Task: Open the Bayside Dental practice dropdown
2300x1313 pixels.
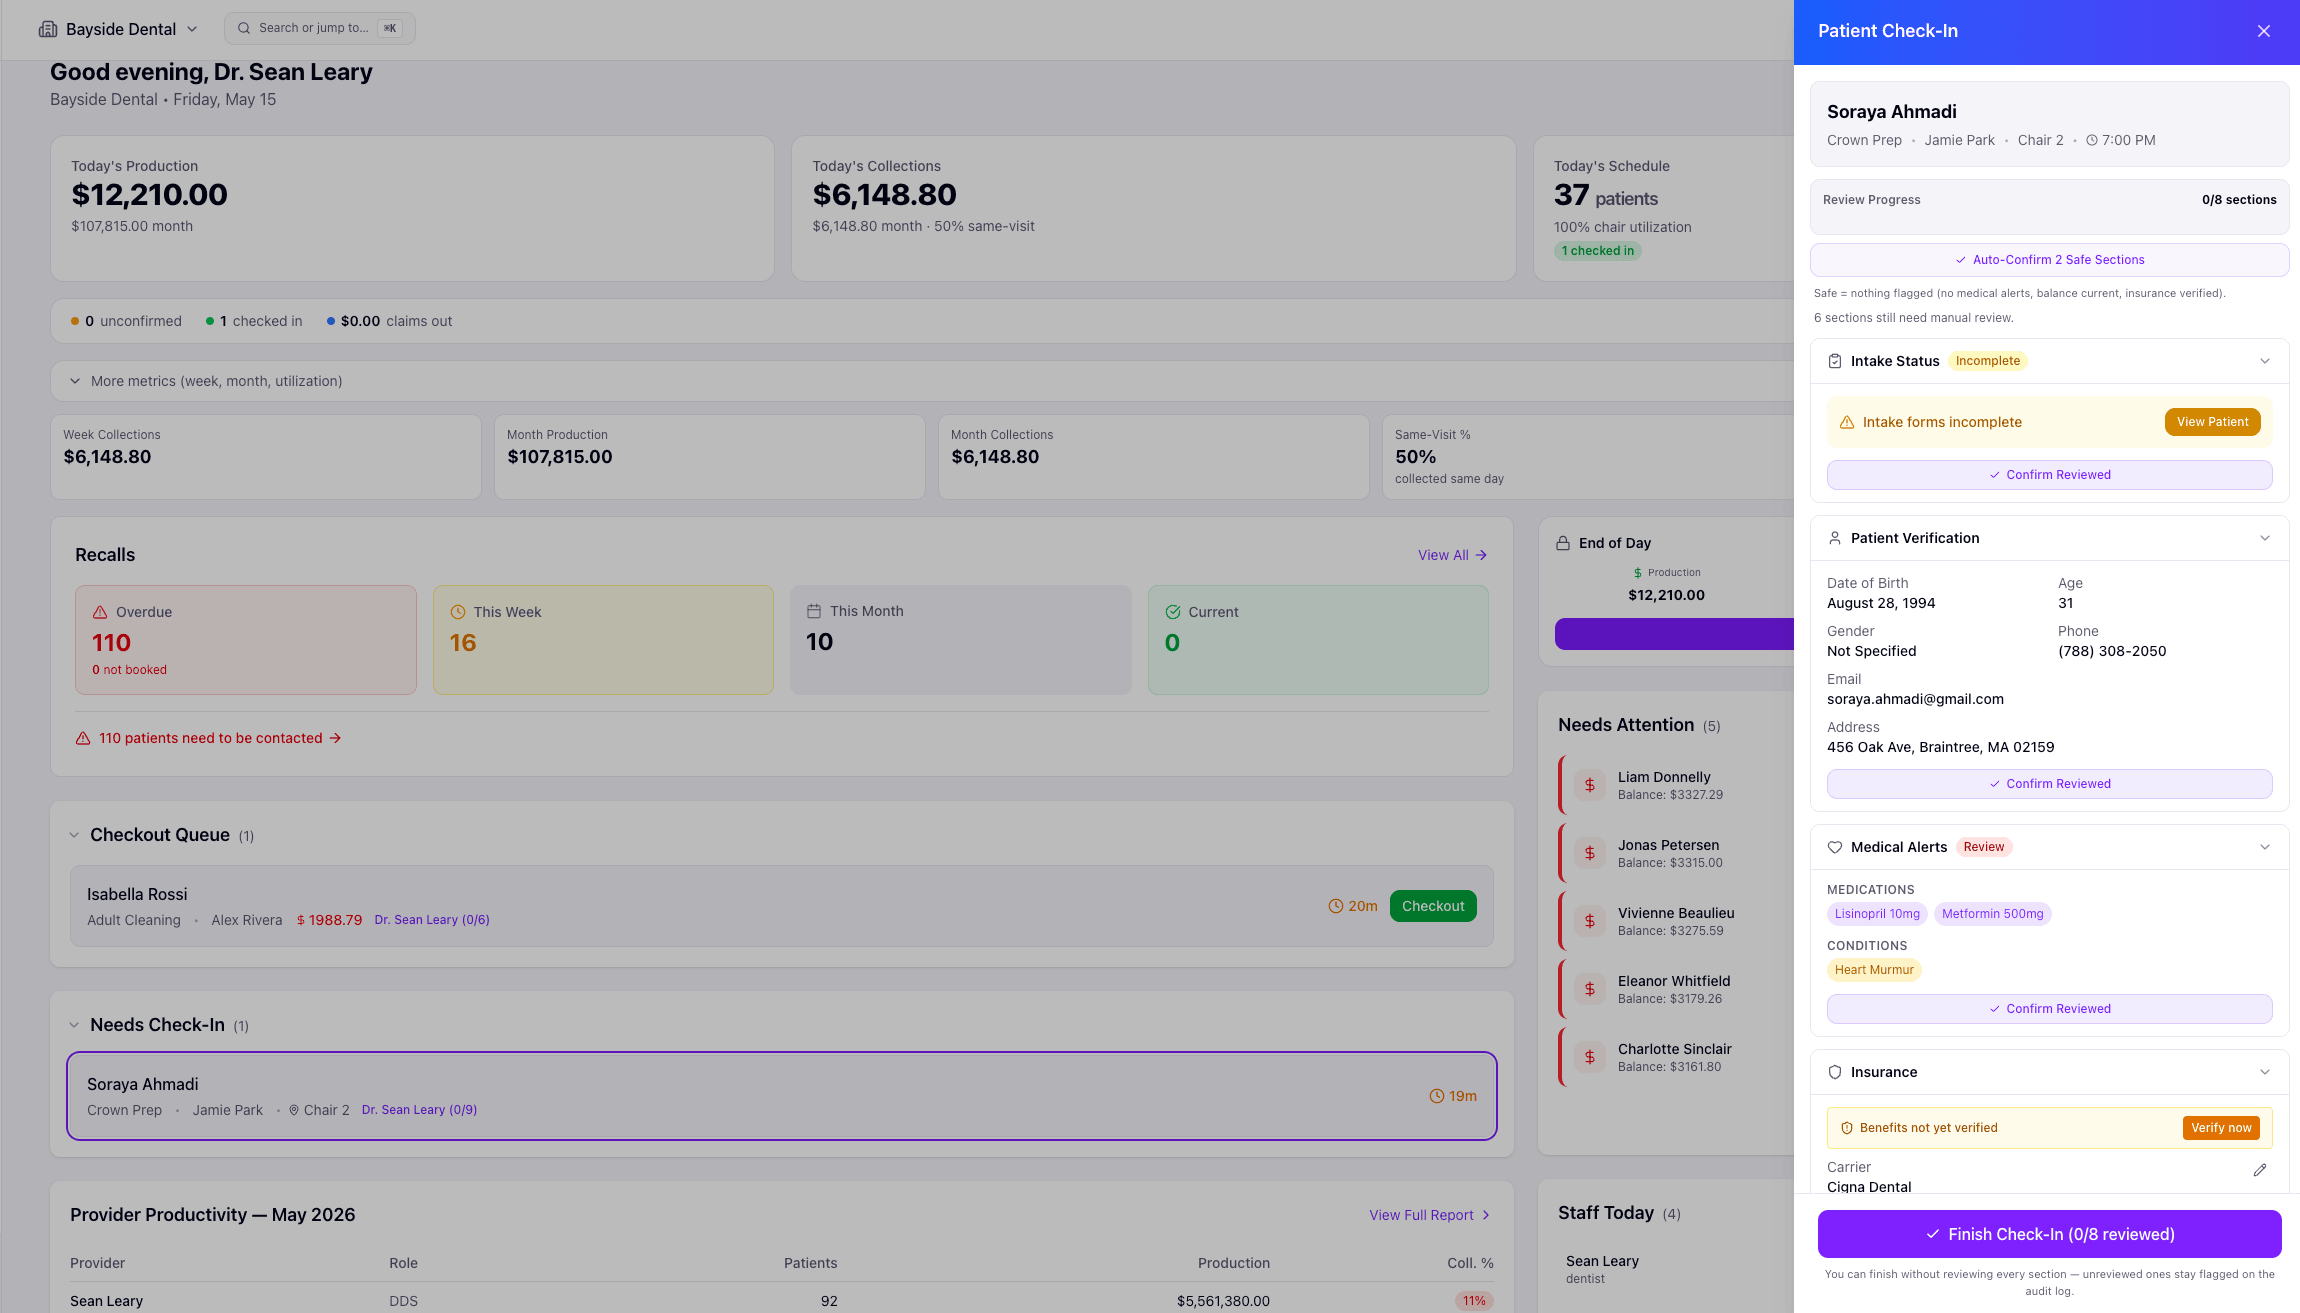Action: 118,29
